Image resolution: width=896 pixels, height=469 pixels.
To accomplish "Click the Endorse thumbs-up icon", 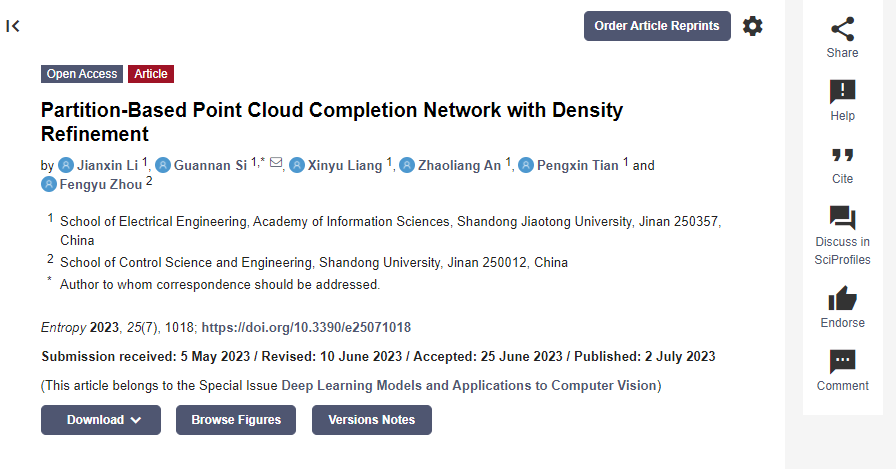I will [842, 298].
